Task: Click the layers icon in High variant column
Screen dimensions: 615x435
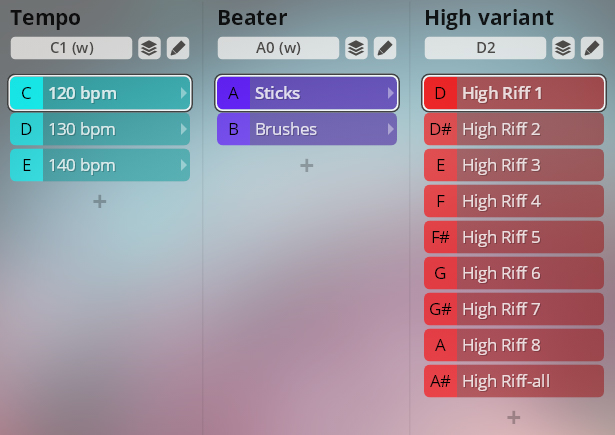Action: pyautogui.click(x=563, y=48)
